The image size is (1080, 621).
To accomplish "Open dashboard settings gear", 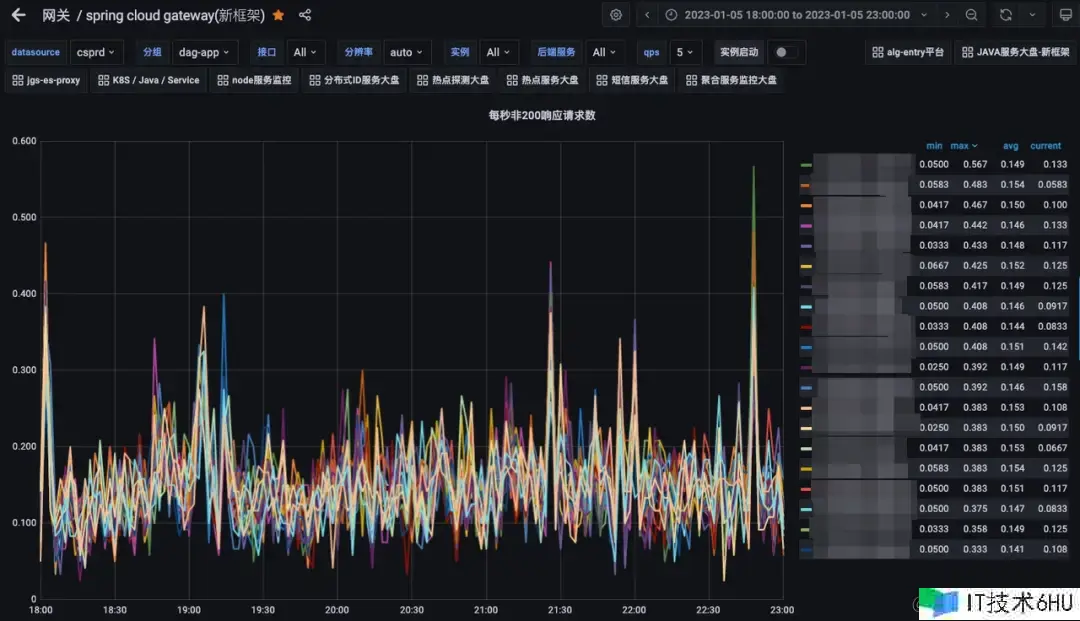I will (x=616, y=15).
